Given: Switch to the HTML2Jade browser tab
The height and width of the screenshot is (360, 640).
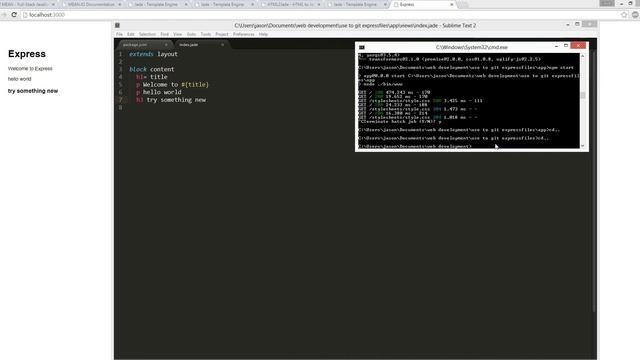Looking at the screenshot, I should 290,4.
